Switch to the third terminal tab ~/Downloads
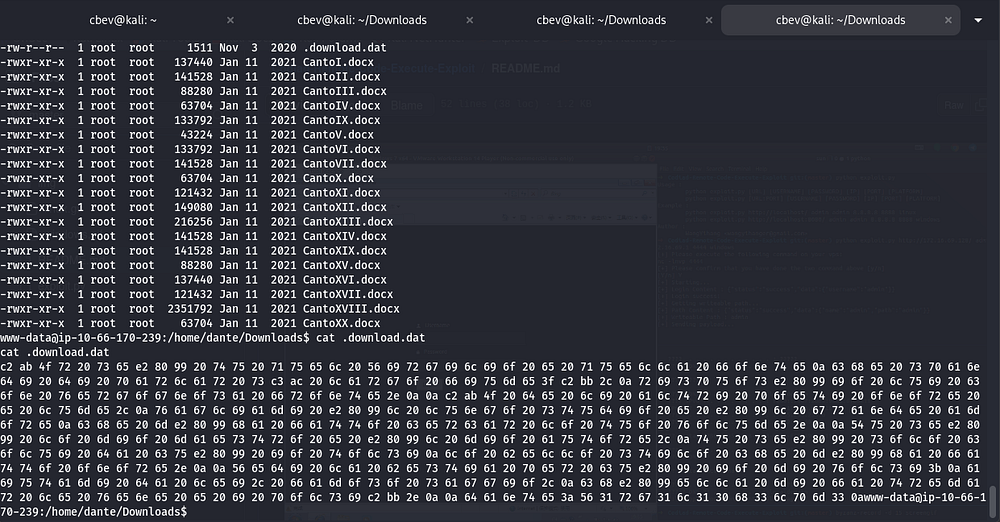Viewport: 1000px width, 522px height. pos(601,20)
